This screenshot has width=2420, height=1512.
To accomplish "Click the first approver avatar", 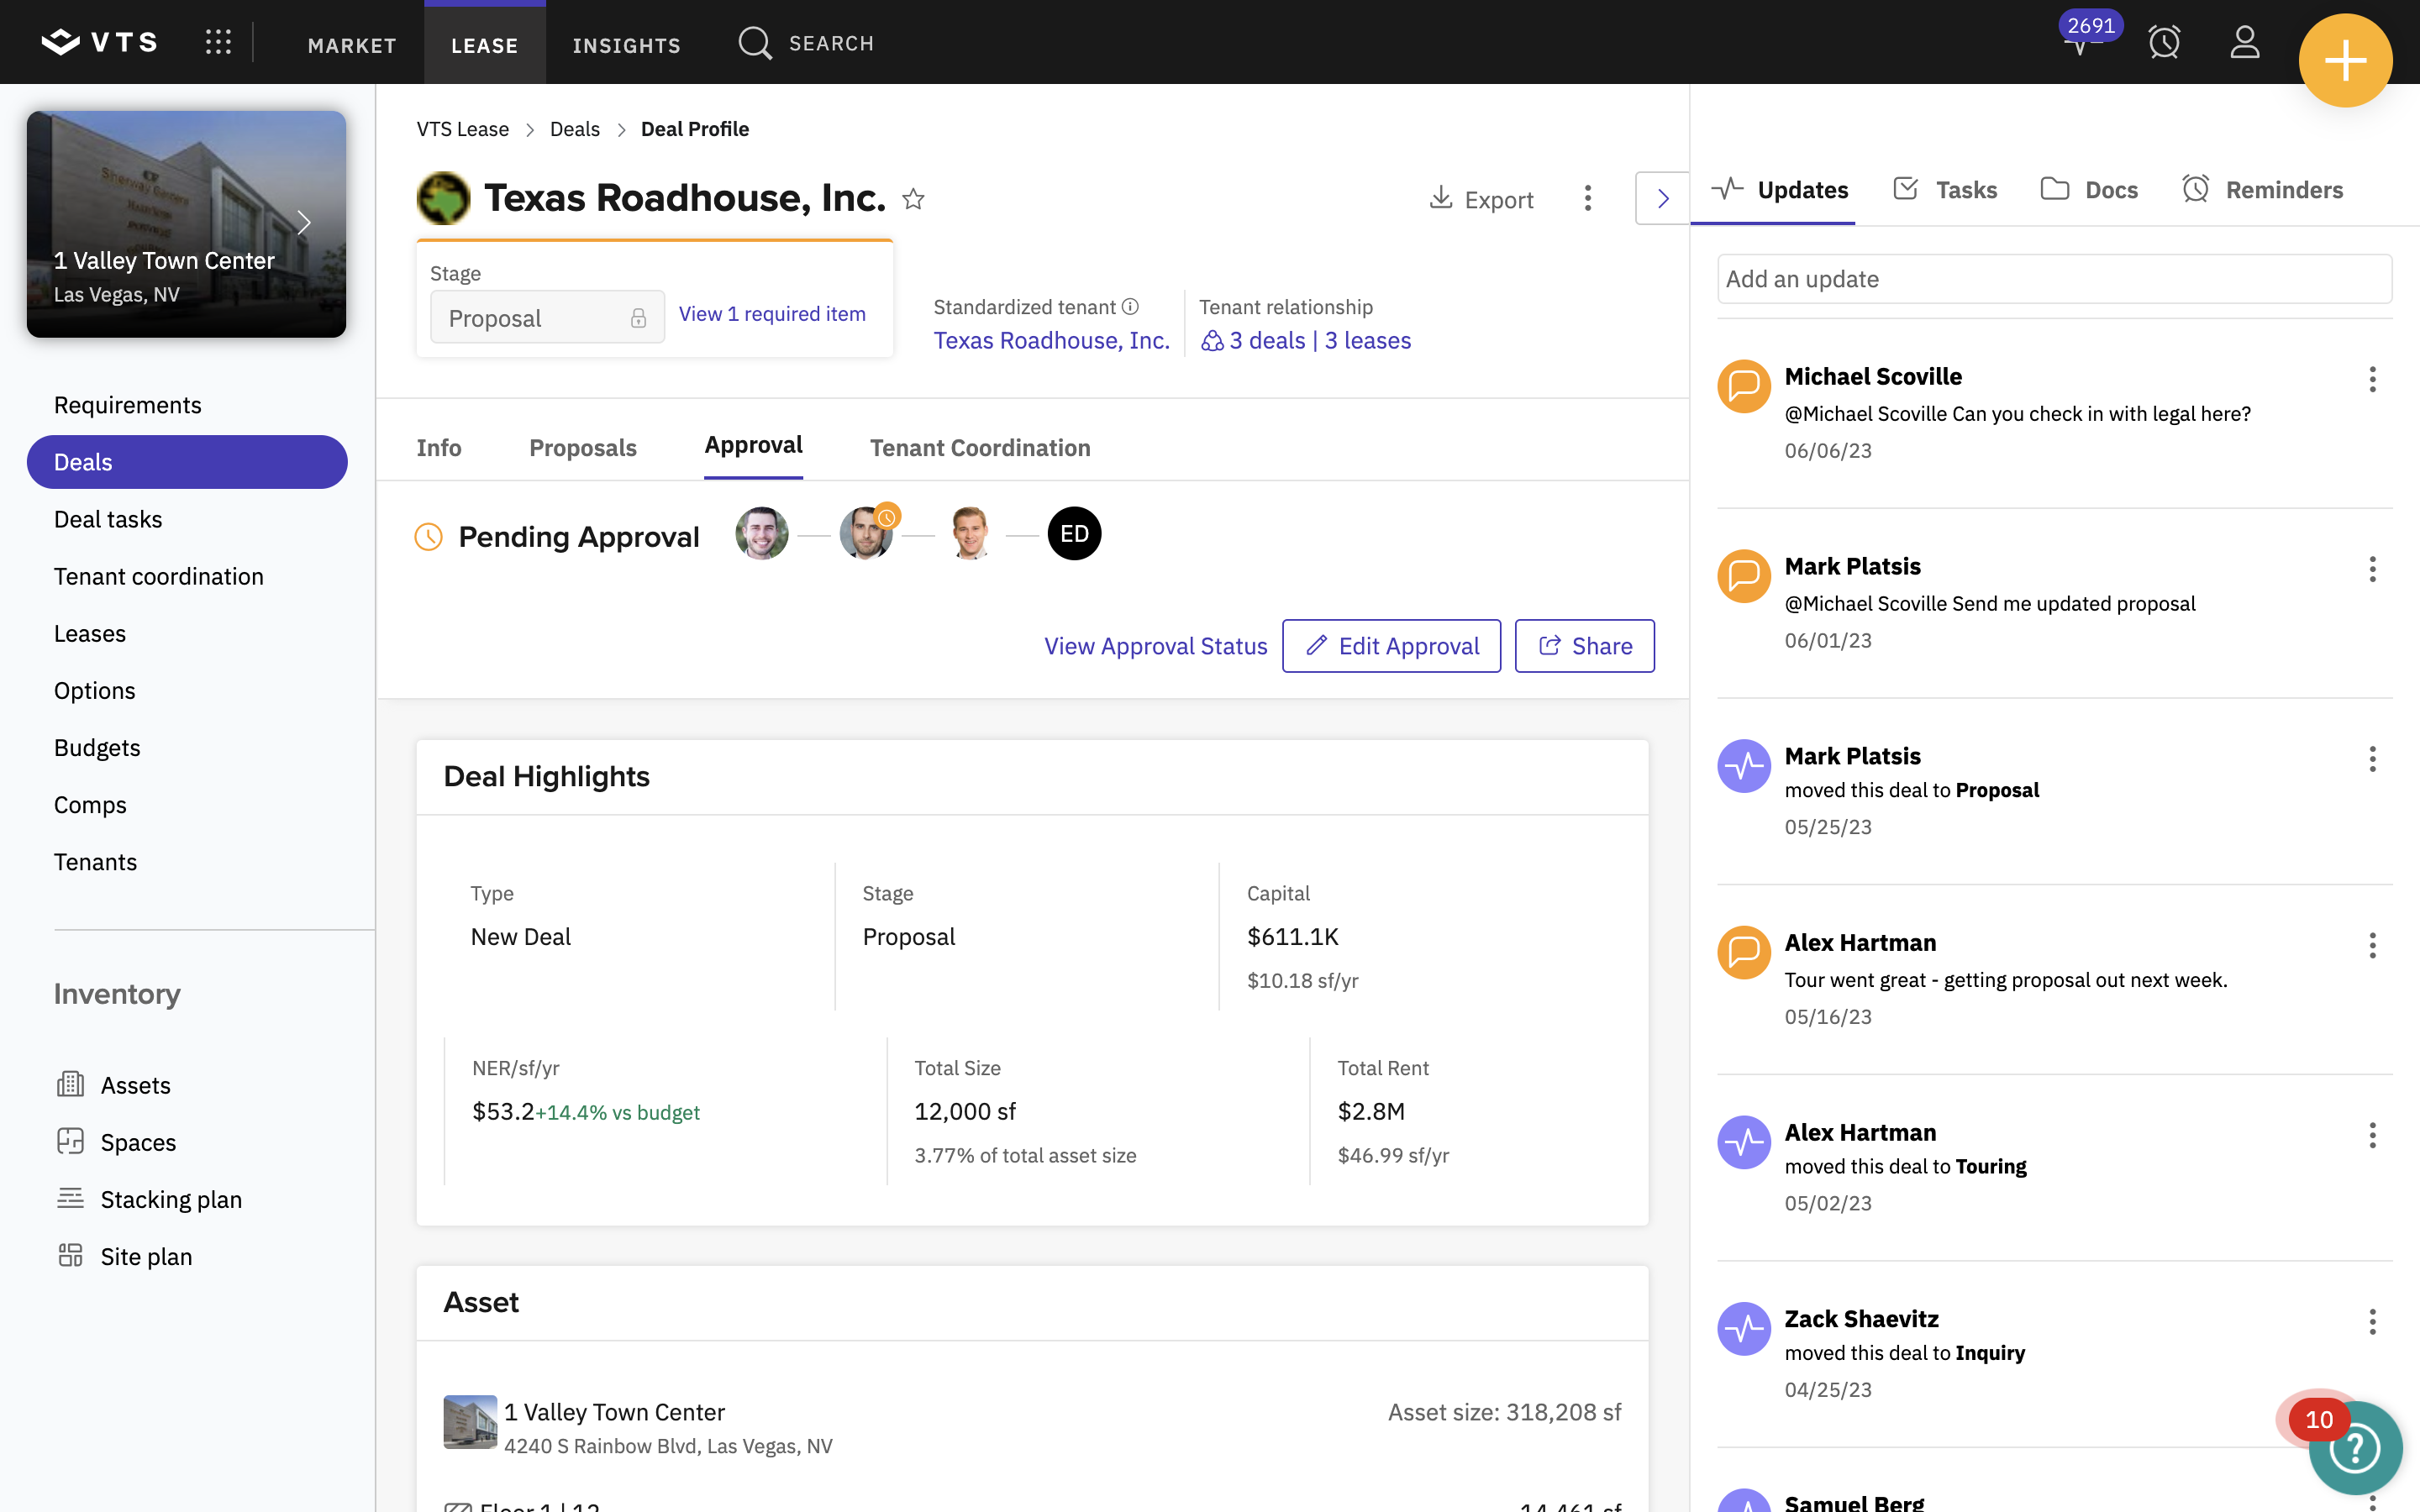I will (761, 534).
